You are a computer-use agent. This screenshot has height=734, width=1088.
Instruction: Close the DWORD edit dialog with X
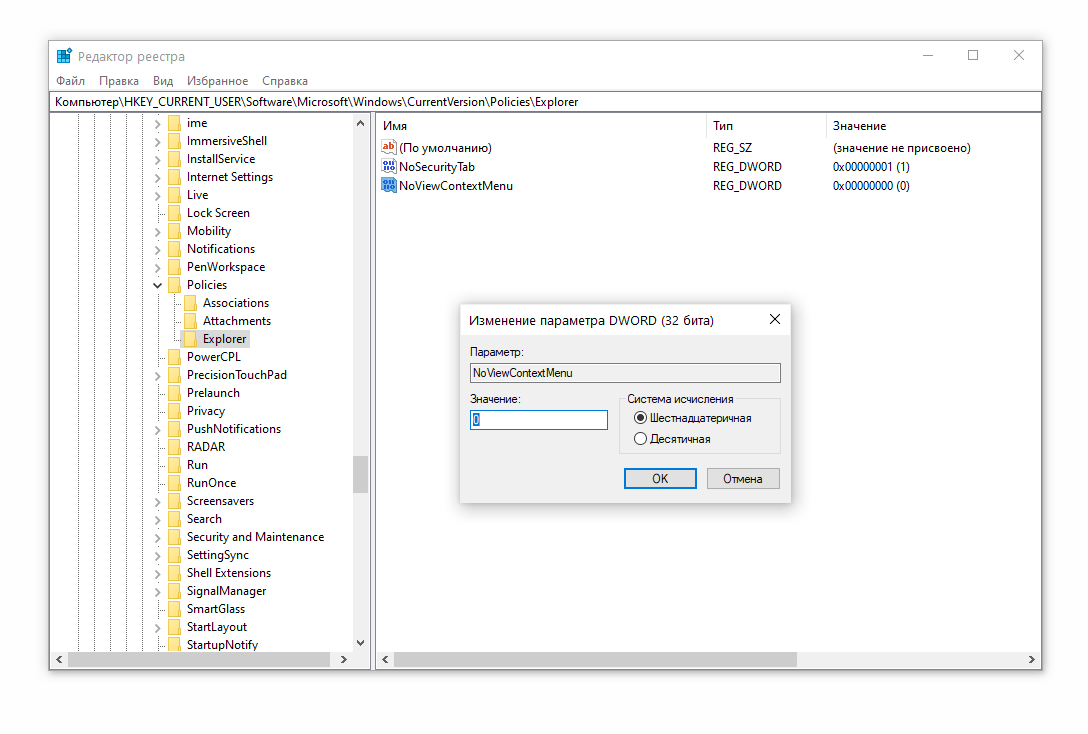[x=774, y=319]
